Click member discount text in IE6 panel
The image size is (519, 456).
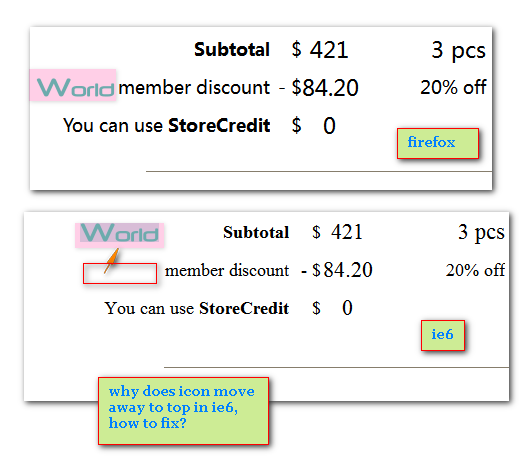pos(227,270)
